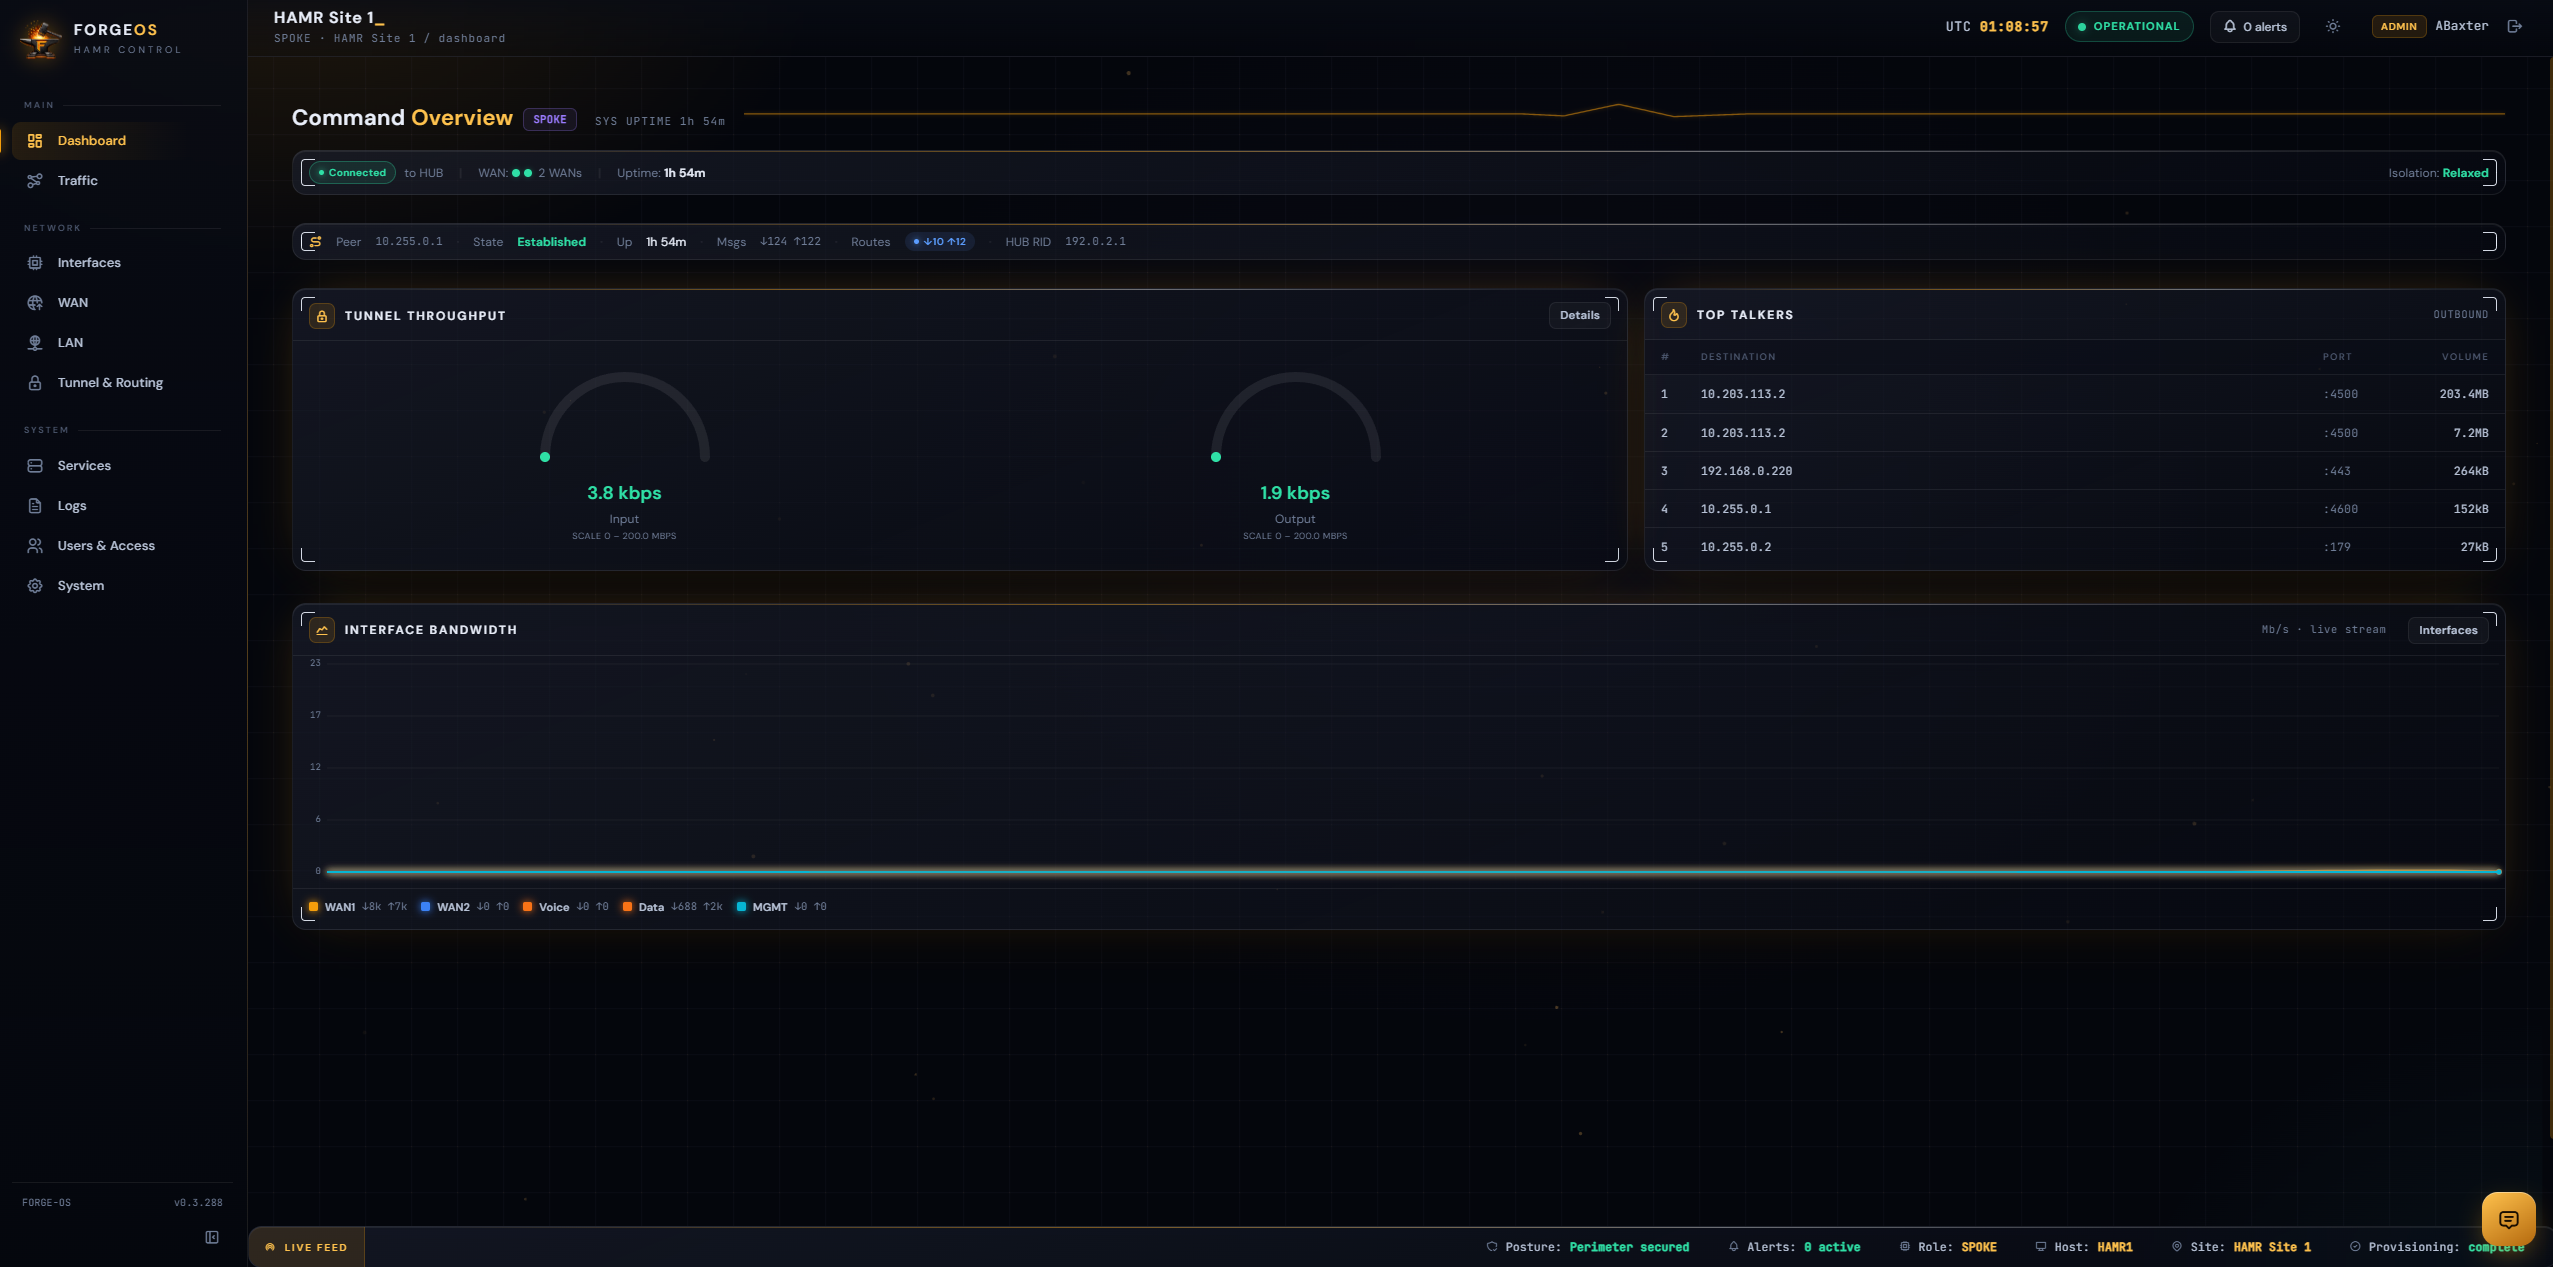The image size is (2553, 1267).
Task: Open the Dashboard sidebar item
Action: [122, 141]
